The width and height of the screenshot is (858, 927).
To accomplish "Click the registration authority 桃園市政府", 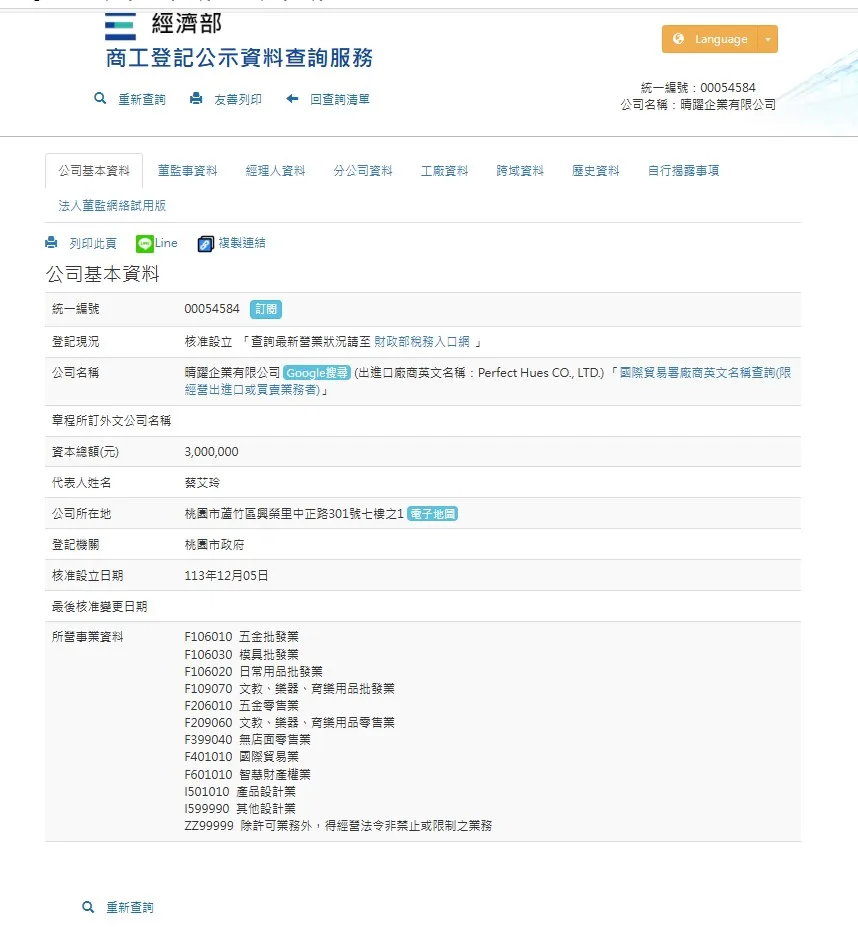I will point(214,545).
